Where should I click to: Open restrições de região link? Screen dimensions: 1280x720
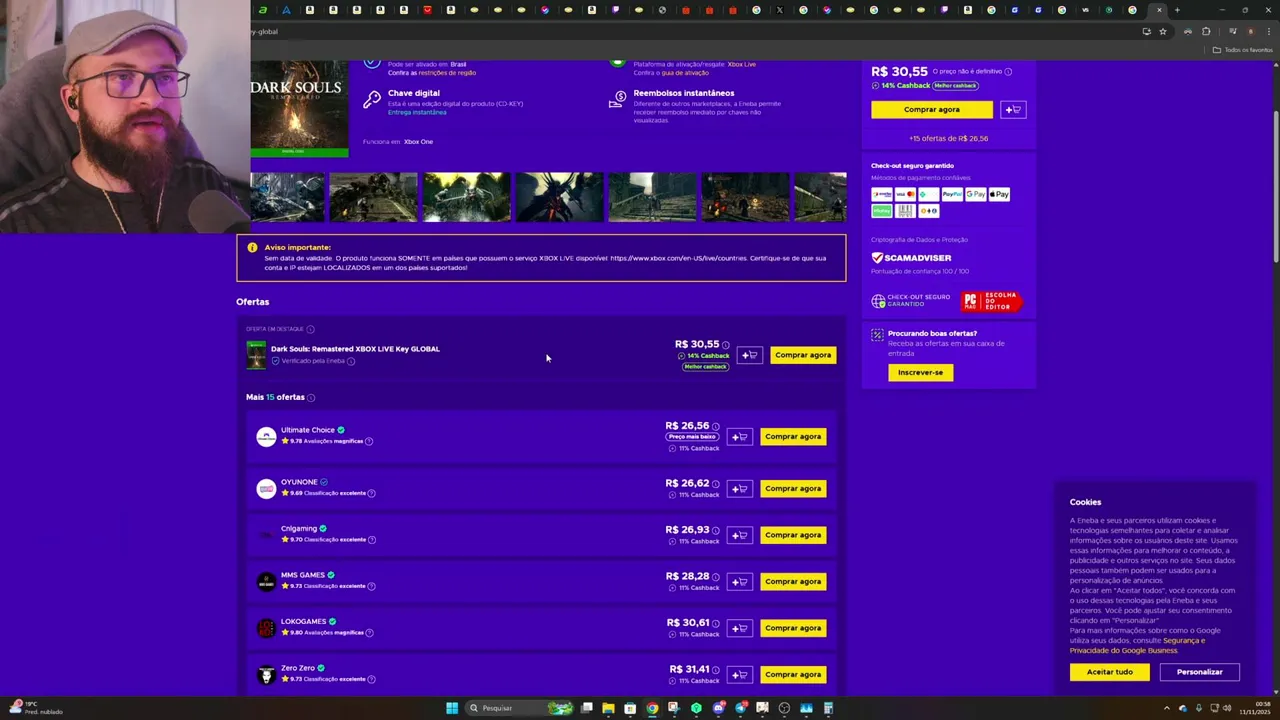[447, 73]
